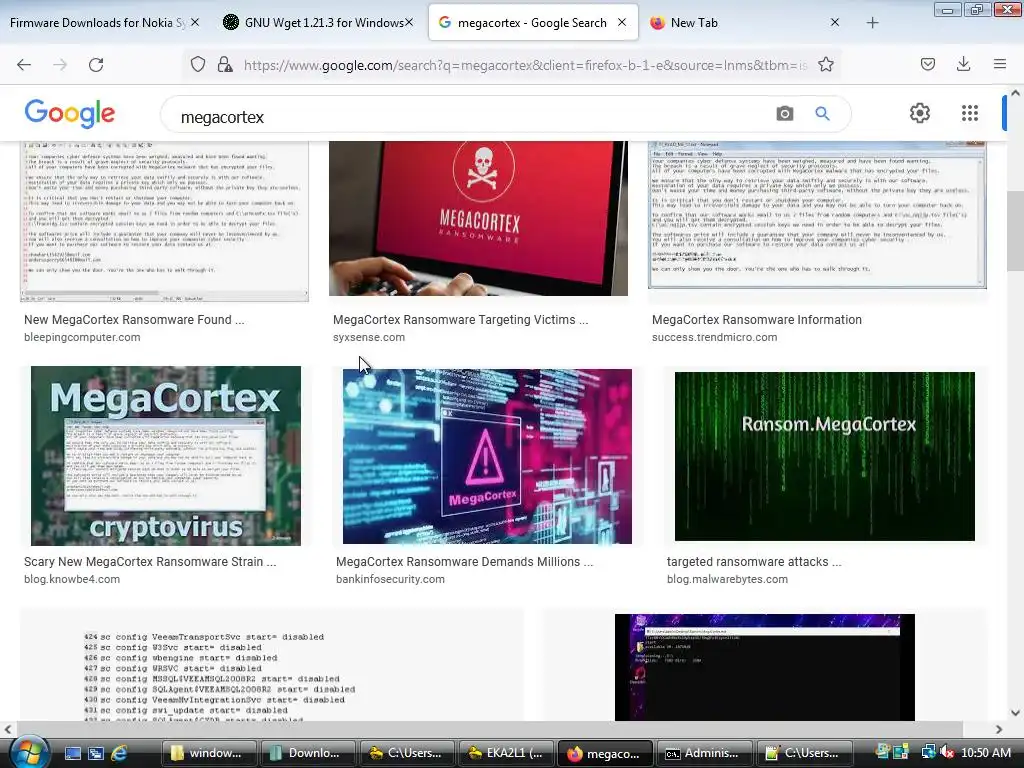1024x768 pixels.
Task: Open red MegaCortex skull laptop image
Action: (x=478, y=218)
